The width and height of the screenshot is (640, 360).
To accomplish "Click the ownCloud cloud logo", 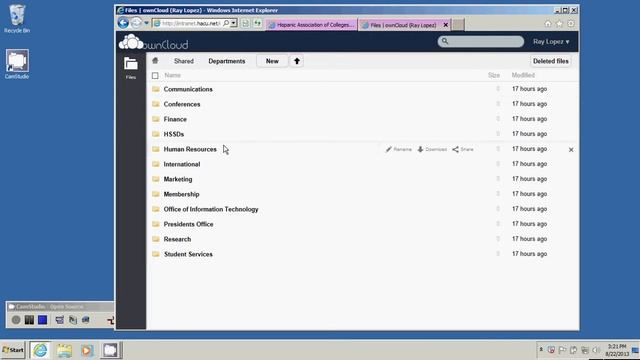I will tap(131, 42).
